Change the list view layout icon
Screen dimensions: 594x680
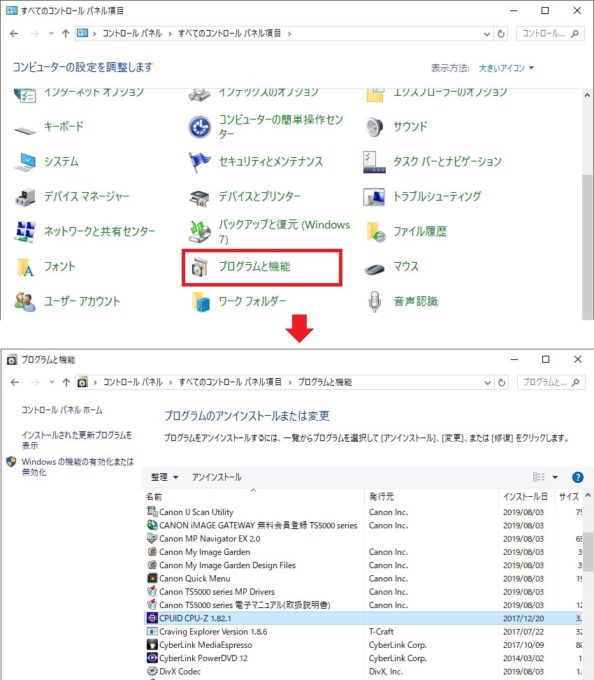pyautogui.click(x=539, y=477)
